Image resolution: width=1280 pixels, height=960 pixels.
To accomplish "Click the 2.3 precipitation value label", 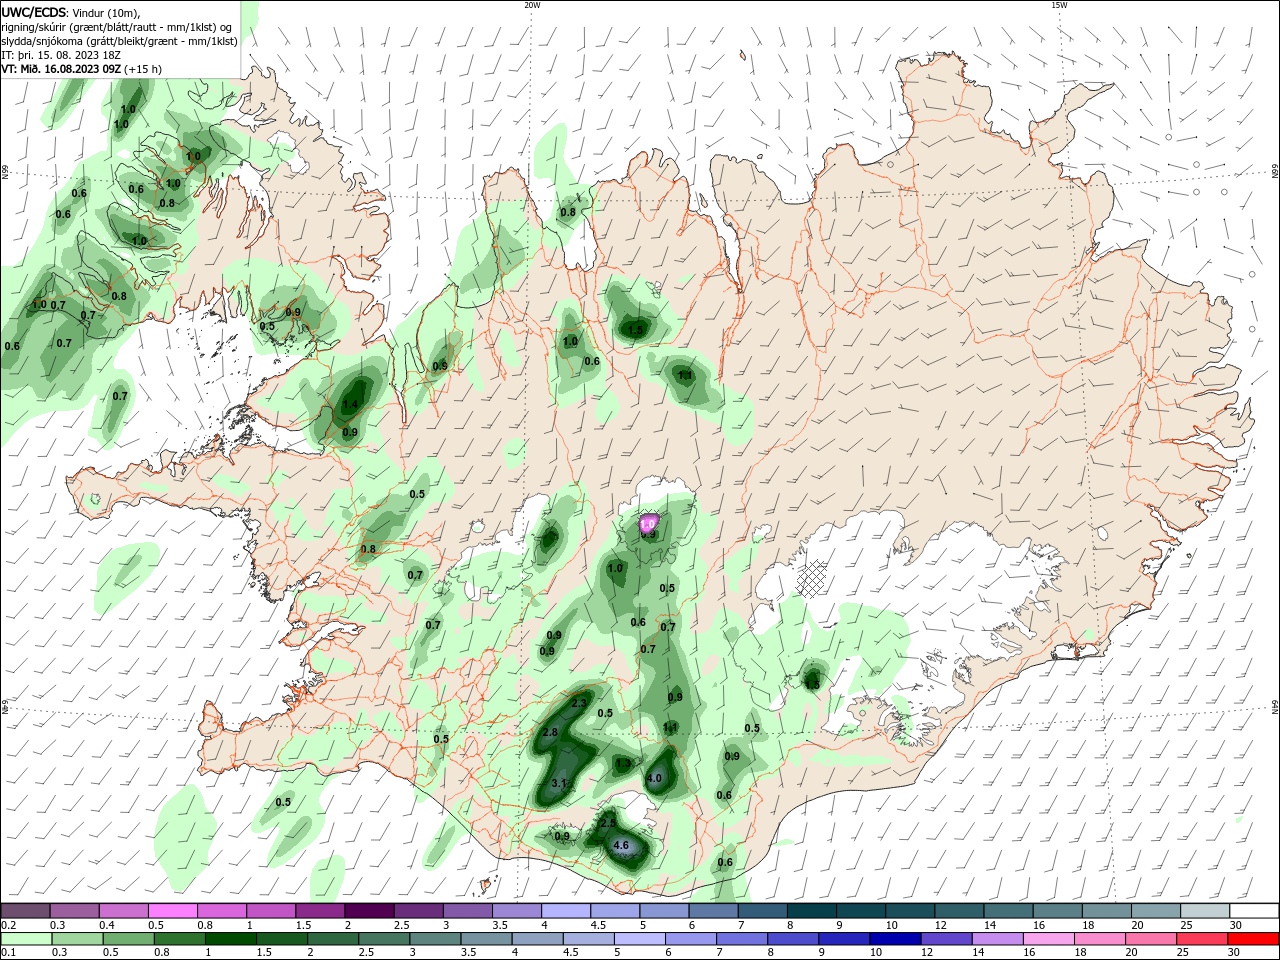I will coord(578,704).
